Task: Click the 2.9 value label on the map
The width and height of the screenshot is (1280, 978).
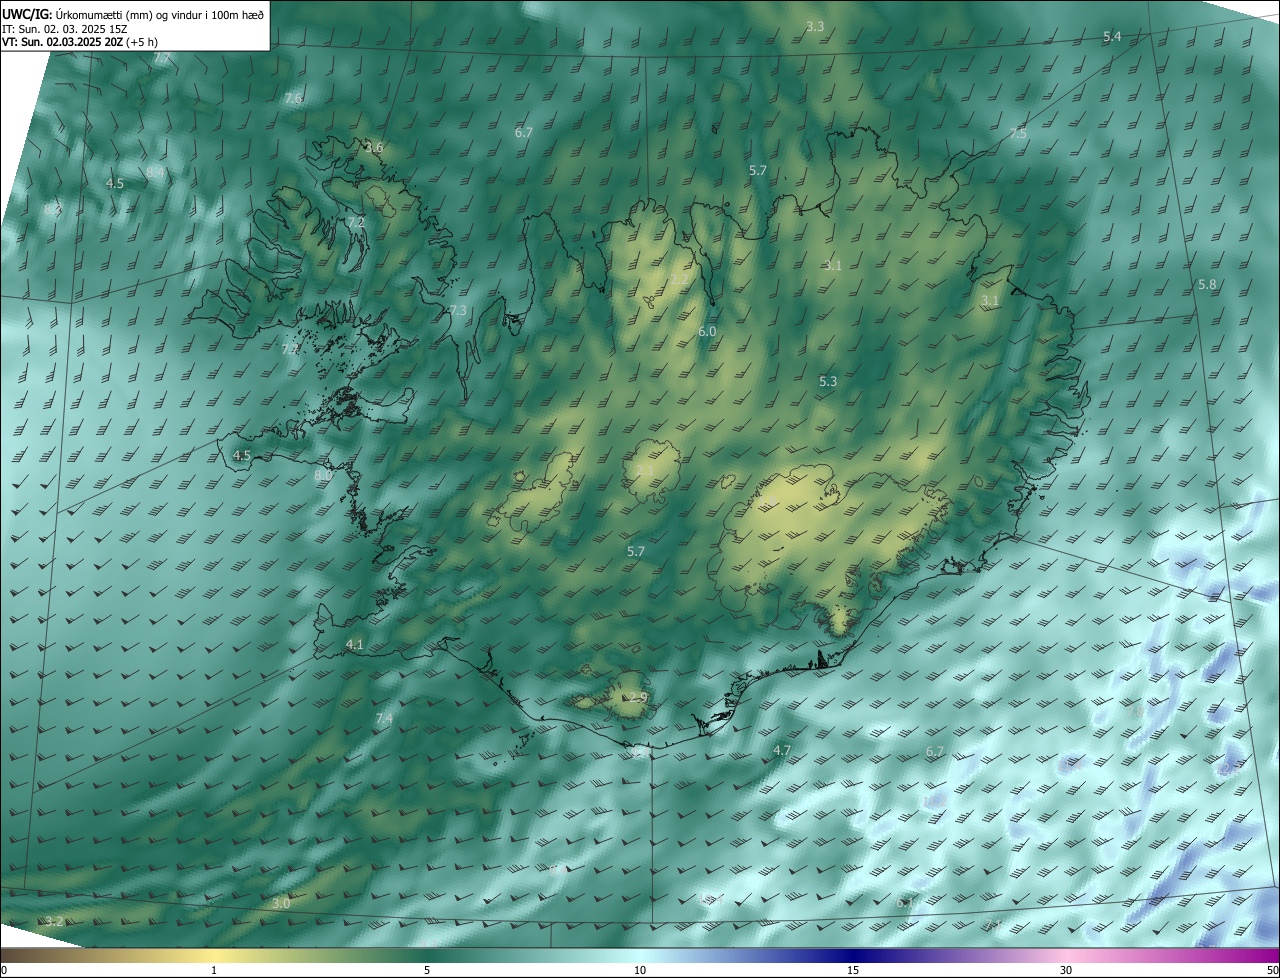Action: coord(639,697)
